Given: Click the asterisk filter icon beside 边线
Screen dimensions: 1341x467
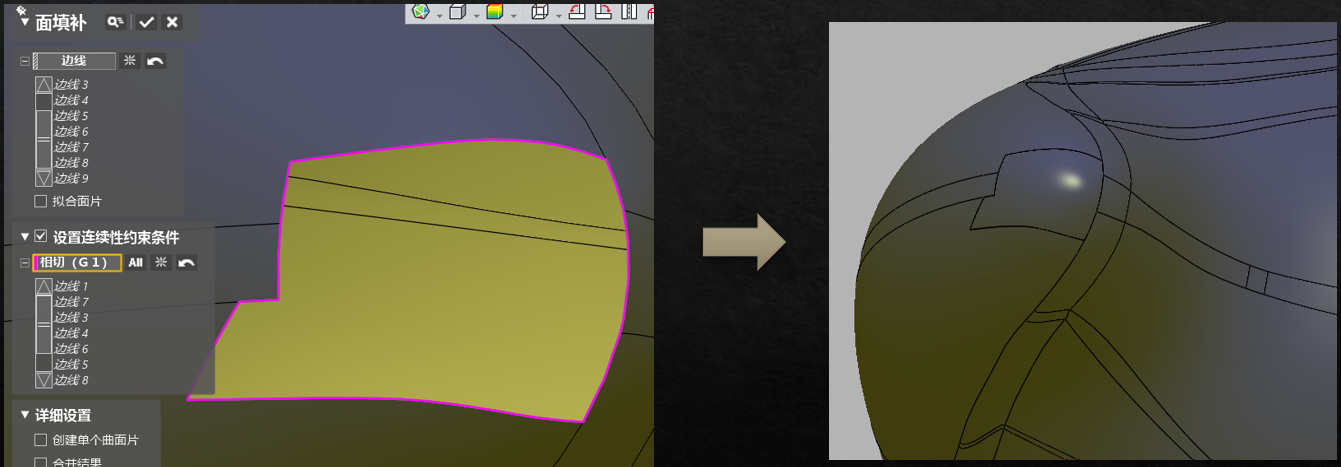Looking at the screenshot, I should 130,61.
